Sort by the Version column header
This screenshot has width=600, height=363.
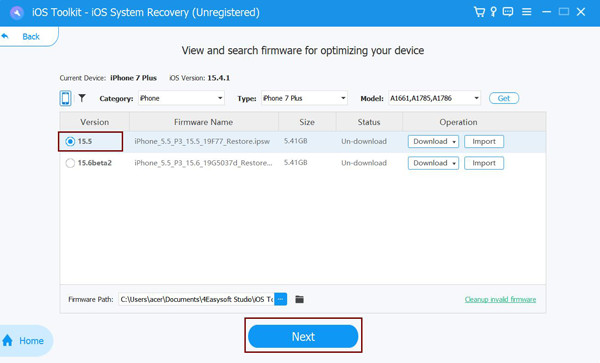pos(95,122)
